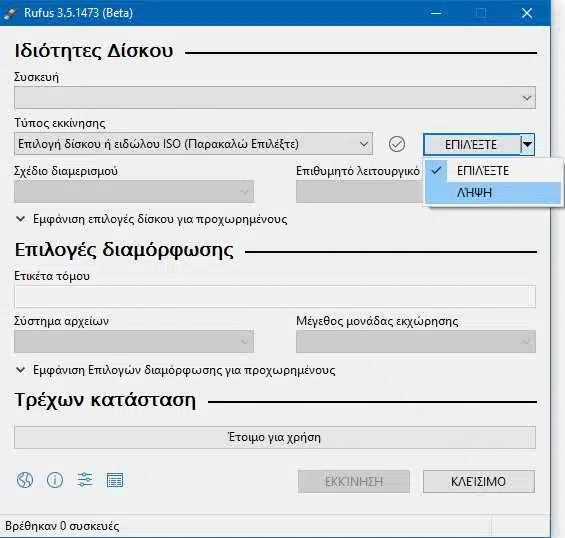
Task: Open the Συσκευή device dropdown
Action: point(275,98)
